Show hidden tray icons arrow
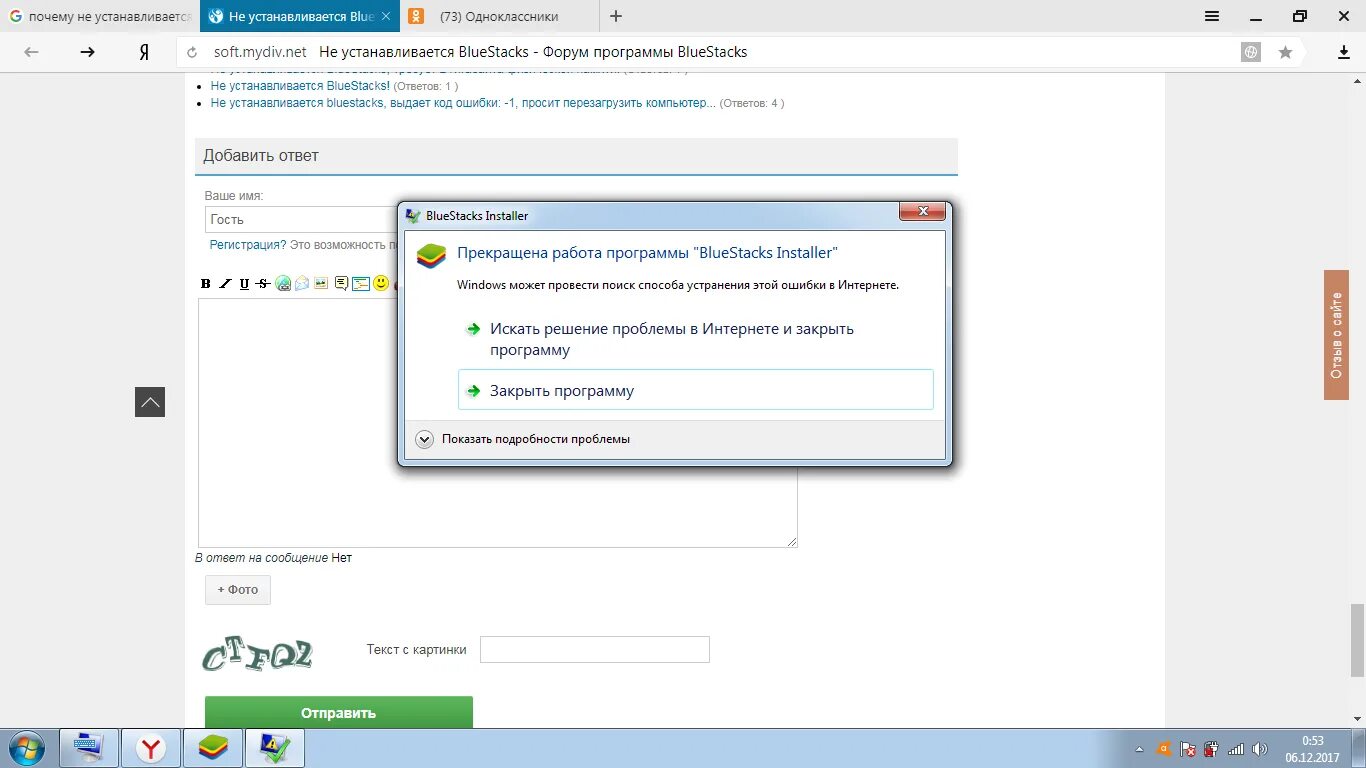The width and height of the screenshot is (1366, 768). (1140, 749)
